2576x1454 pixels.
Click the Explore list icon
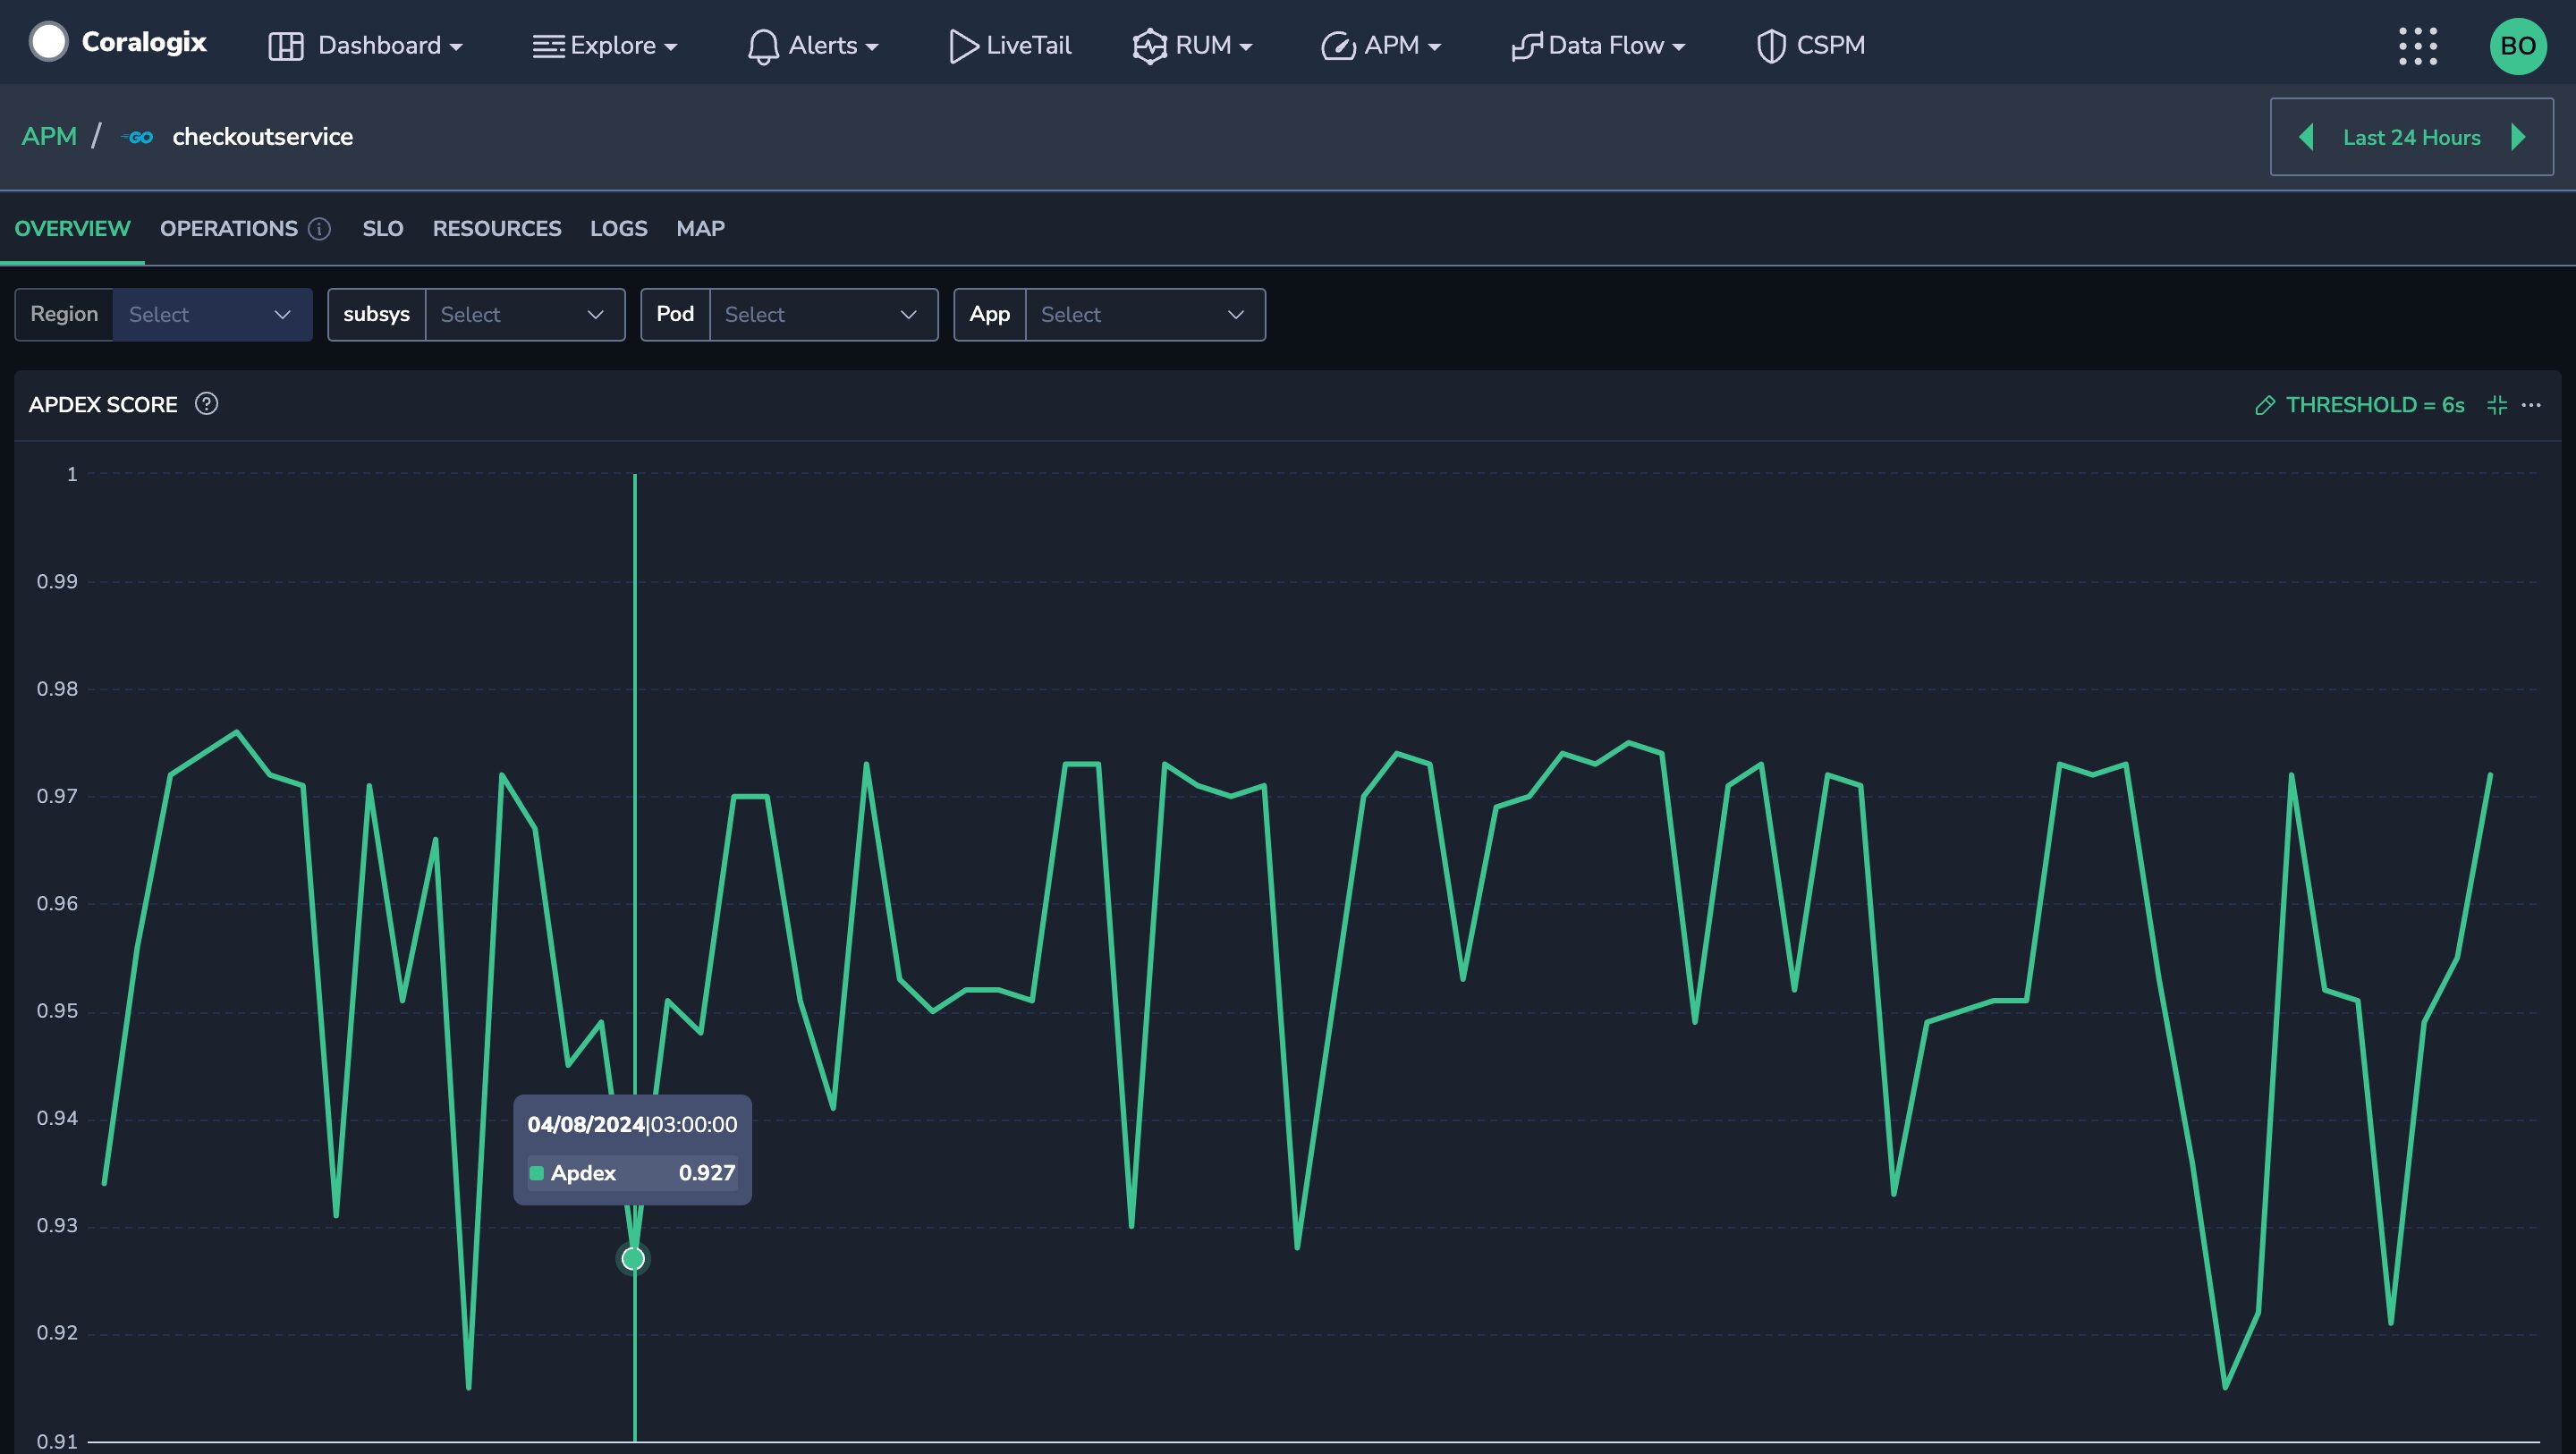[548, 46]
